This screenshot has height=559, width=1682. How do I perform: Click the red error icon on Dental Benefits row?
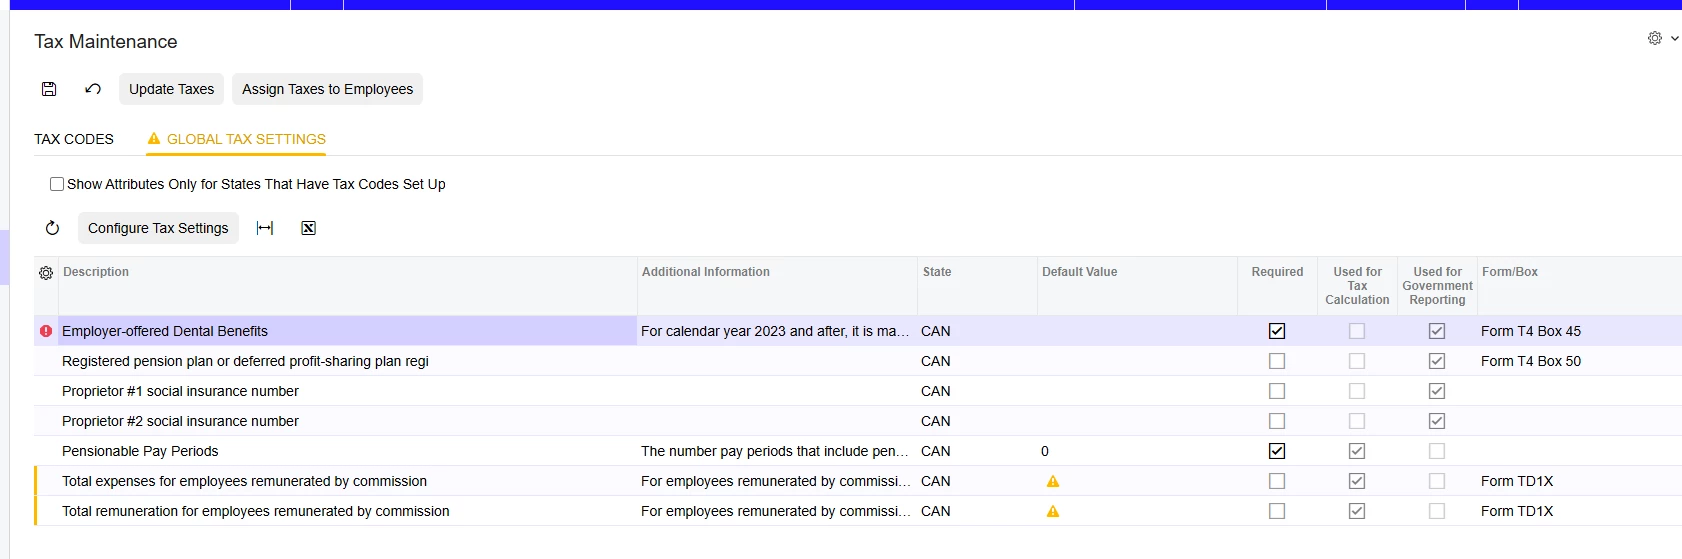click(46, 331)
